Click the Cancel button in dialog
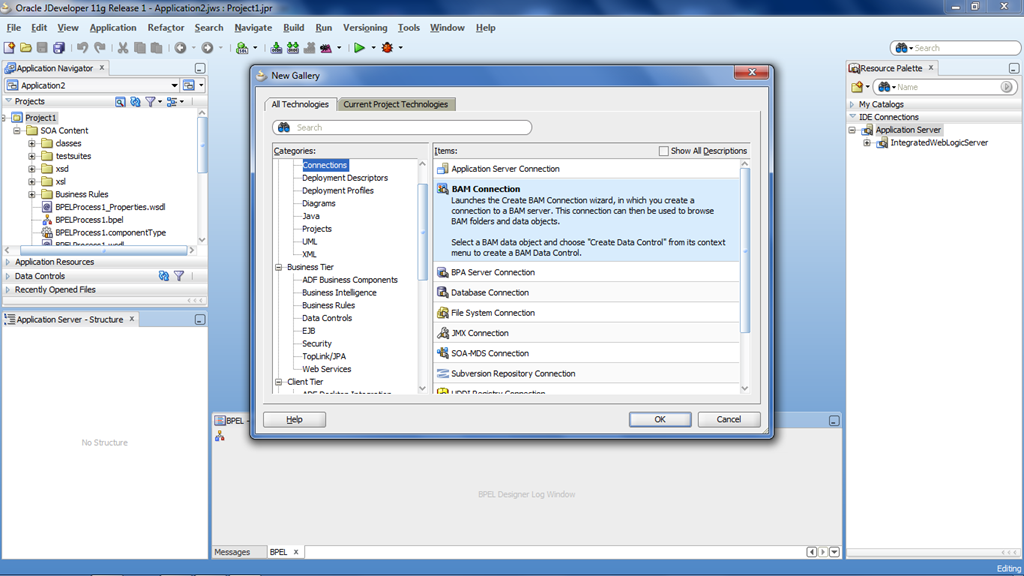The height and width of the screenshot is (576, 1024). tap(728, 419)
